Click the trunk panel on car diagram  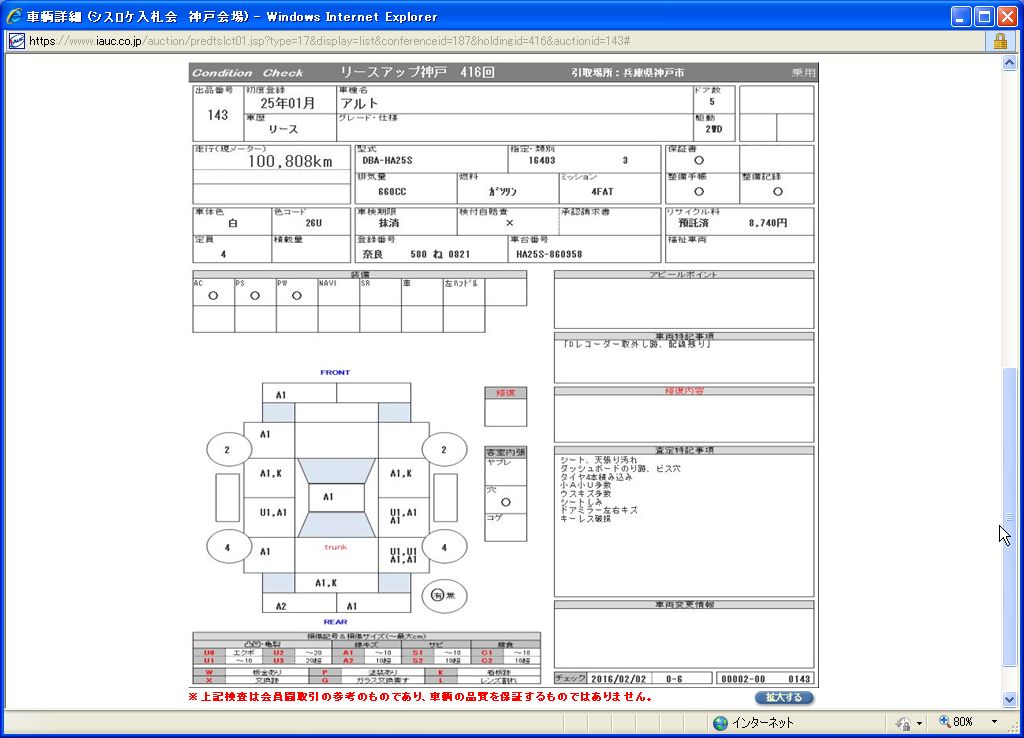336,547
